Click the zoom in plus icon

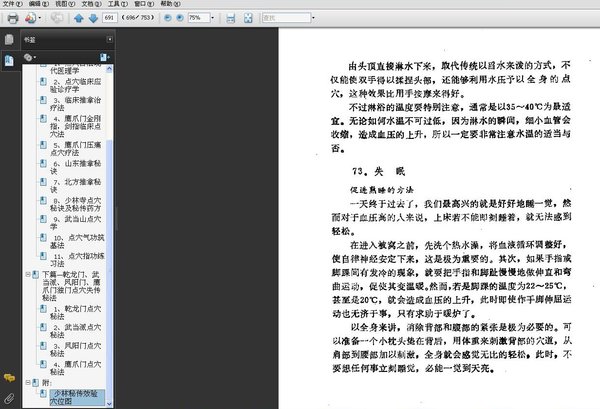180,18
